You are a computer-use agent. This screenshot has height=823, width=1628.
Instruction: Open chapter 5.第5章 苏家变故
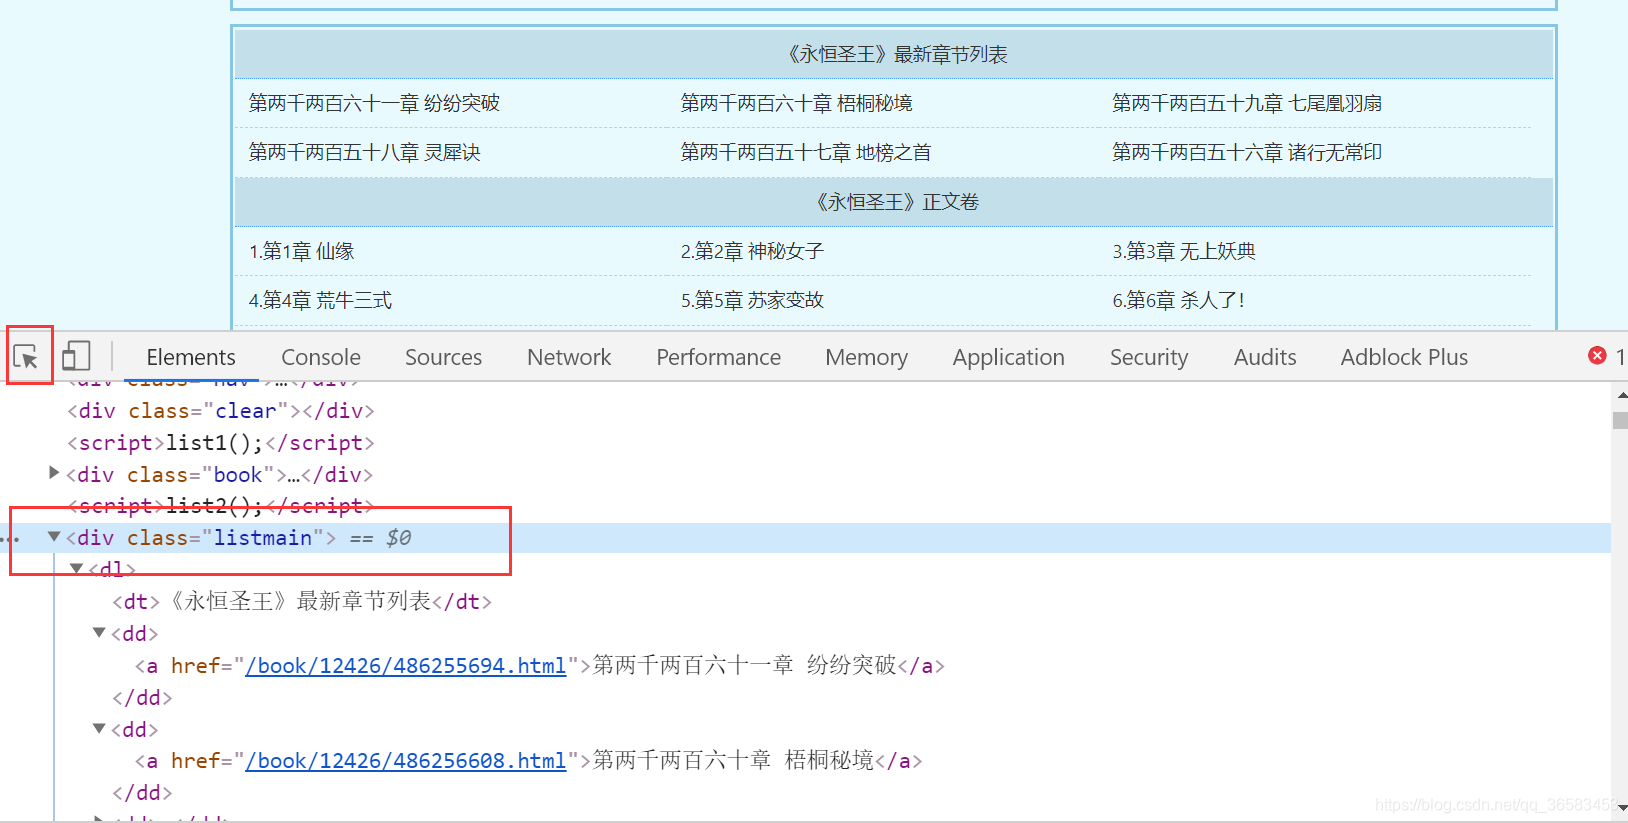coord(752,300)
